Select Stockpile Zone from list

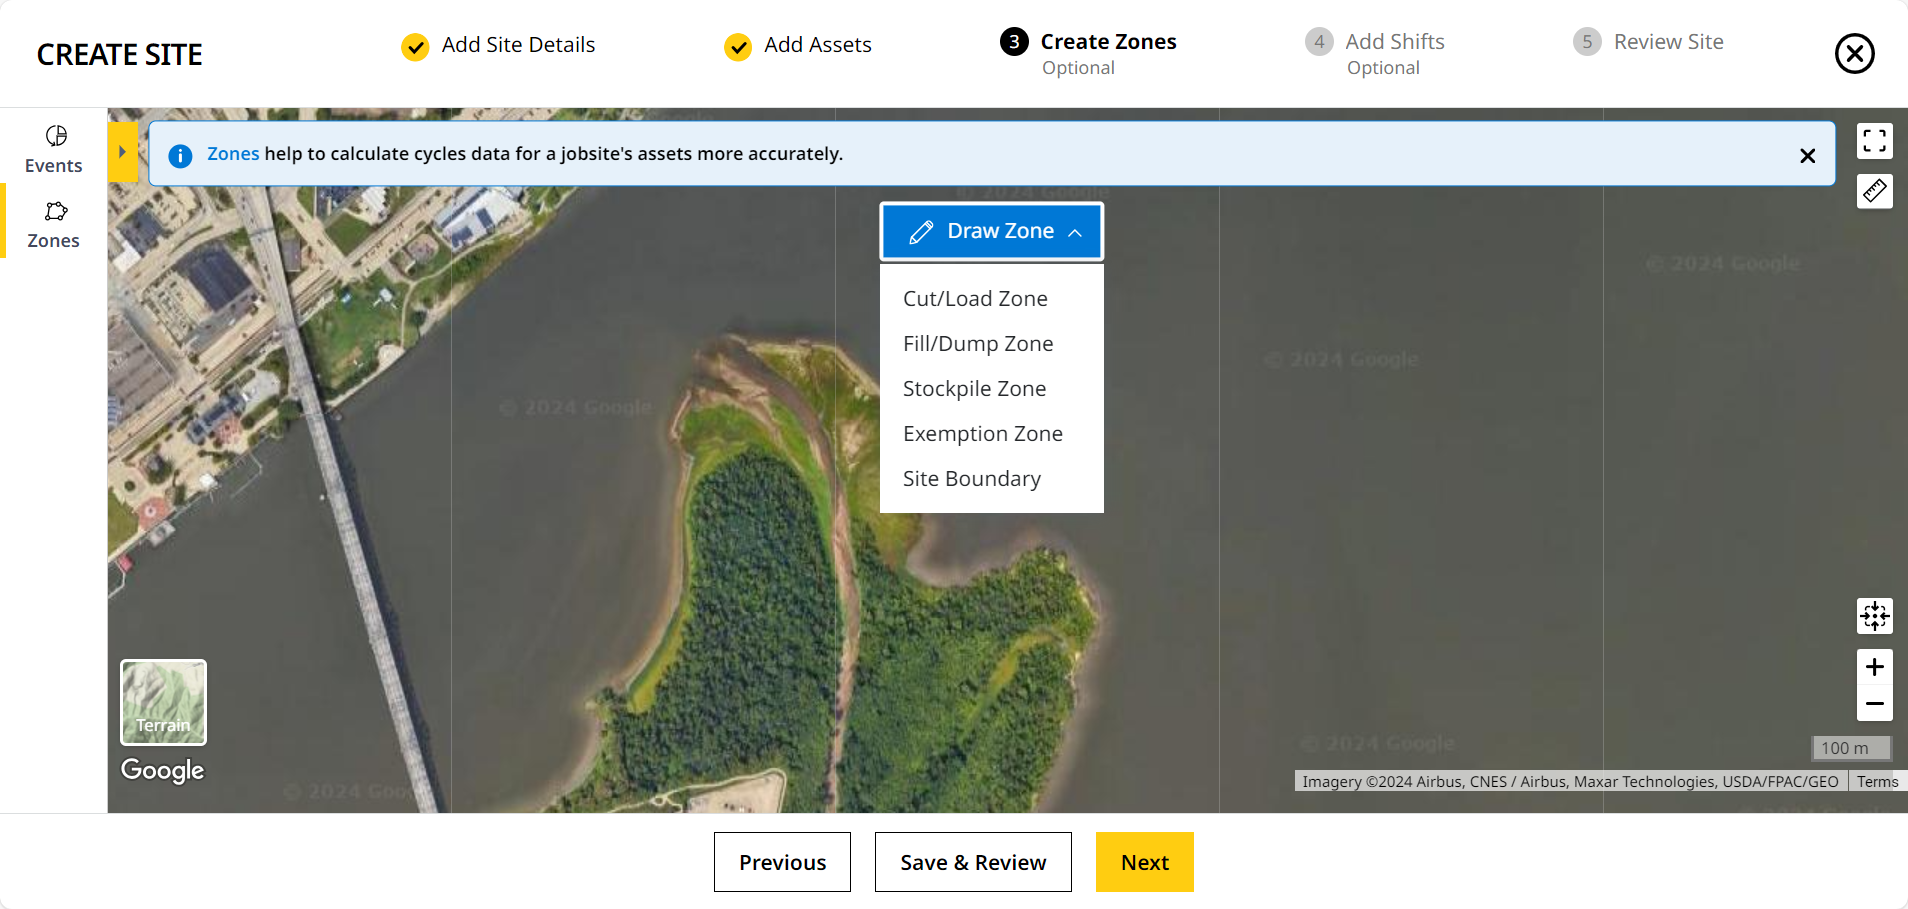(974, 389)
